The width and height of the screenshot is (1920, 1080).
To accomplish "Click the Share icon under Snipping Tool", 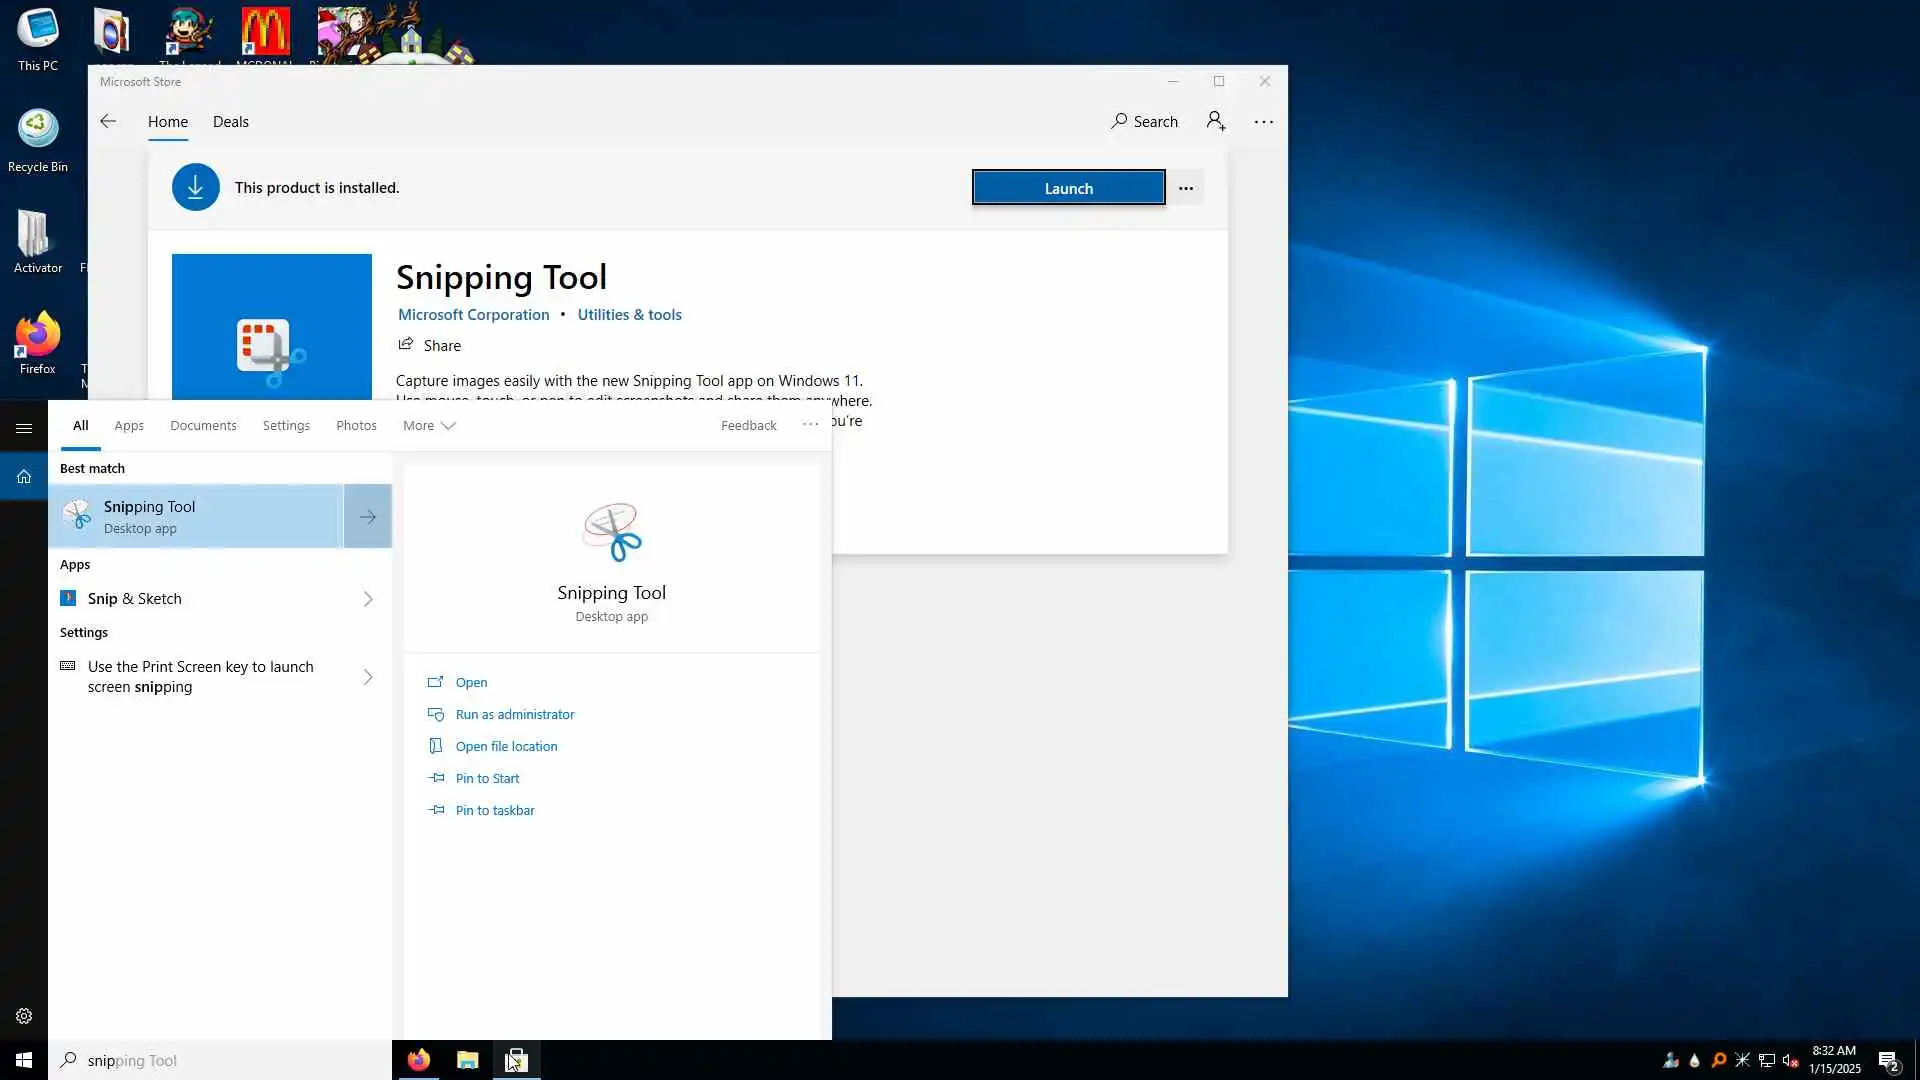I will coord(406,345).
